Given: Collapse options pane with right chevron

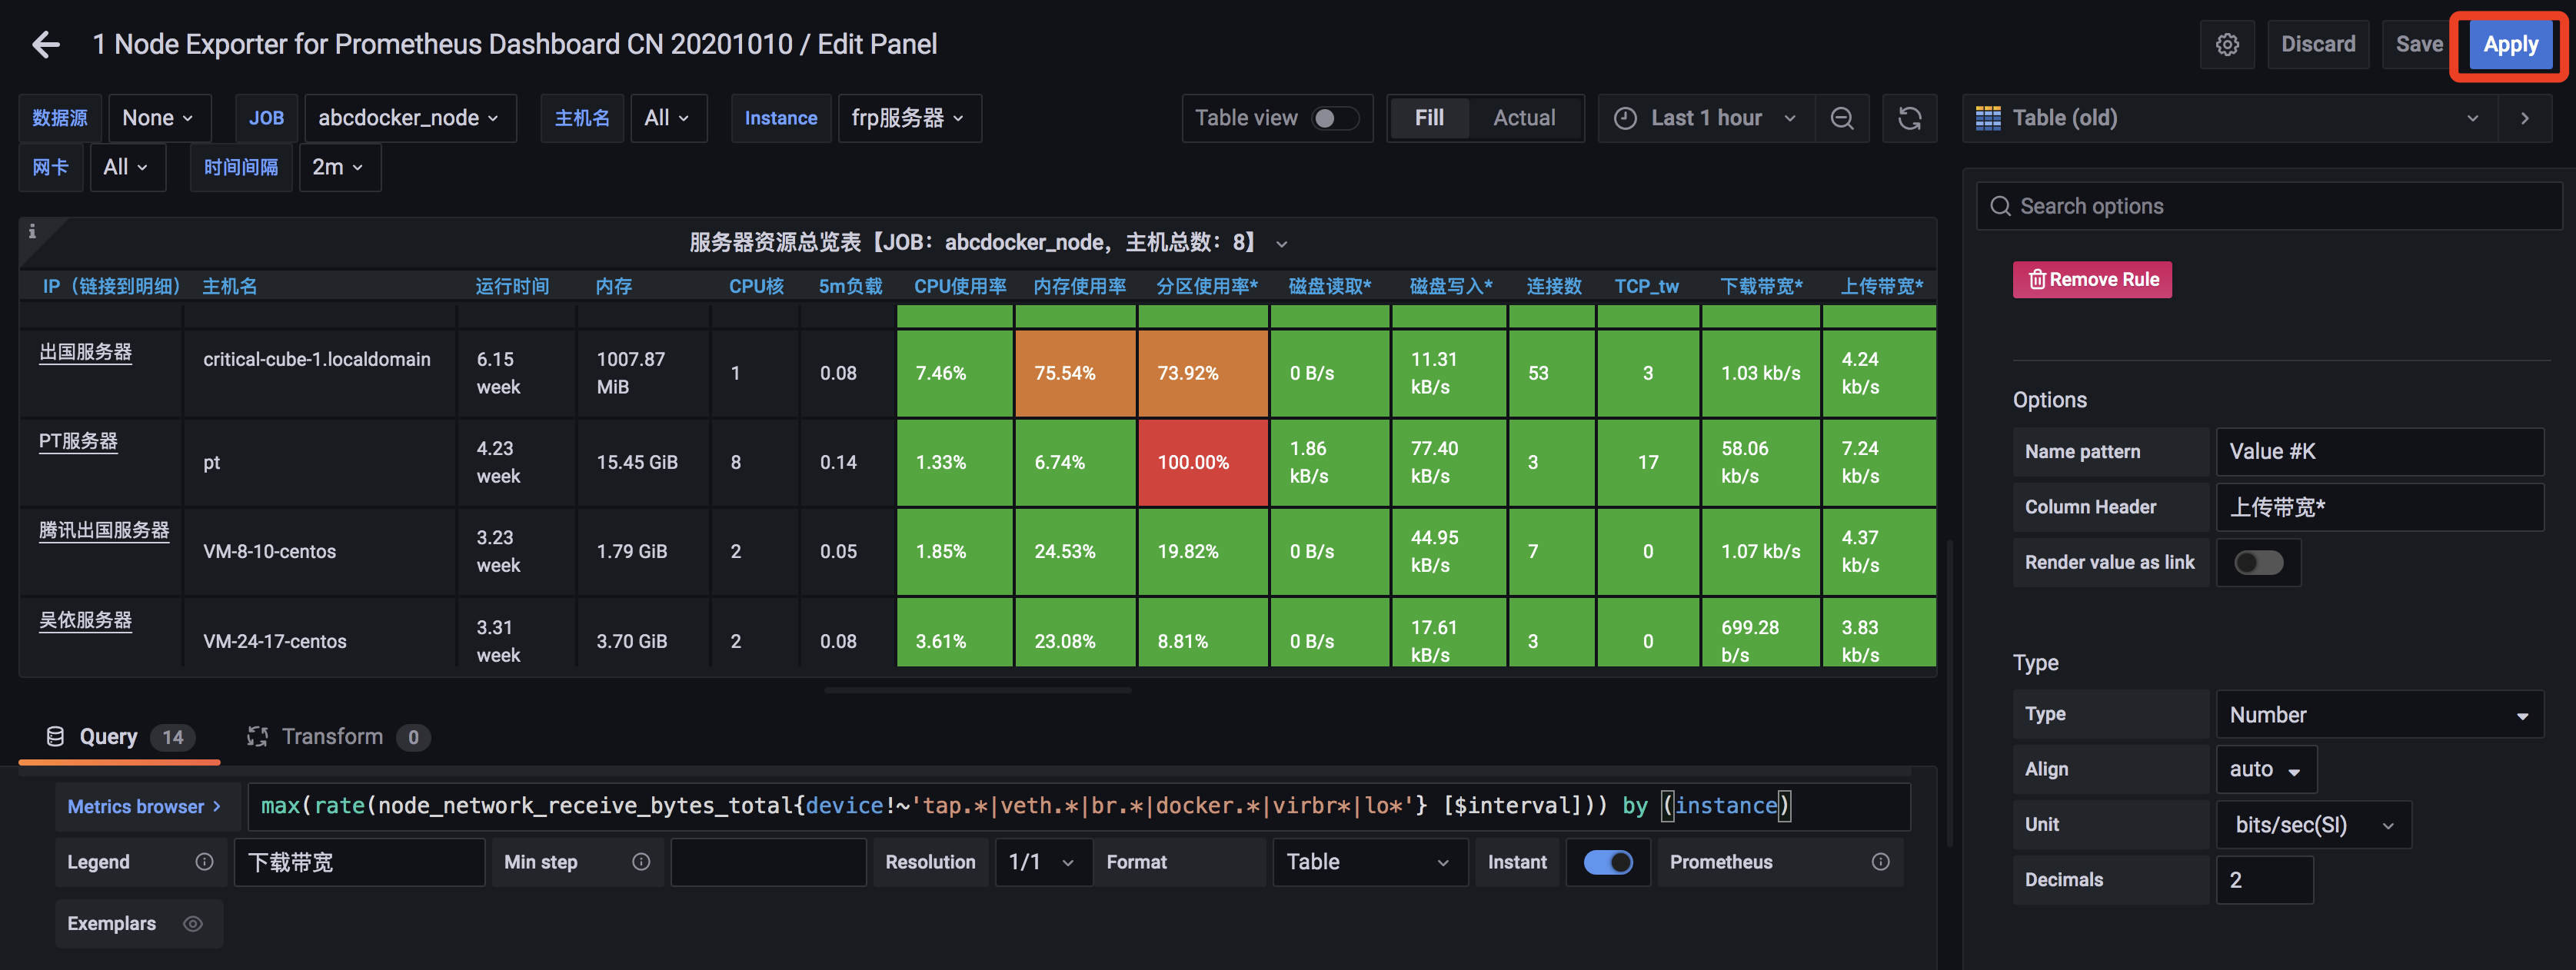Looking at the screenshot, I should tap(2525, 118).
